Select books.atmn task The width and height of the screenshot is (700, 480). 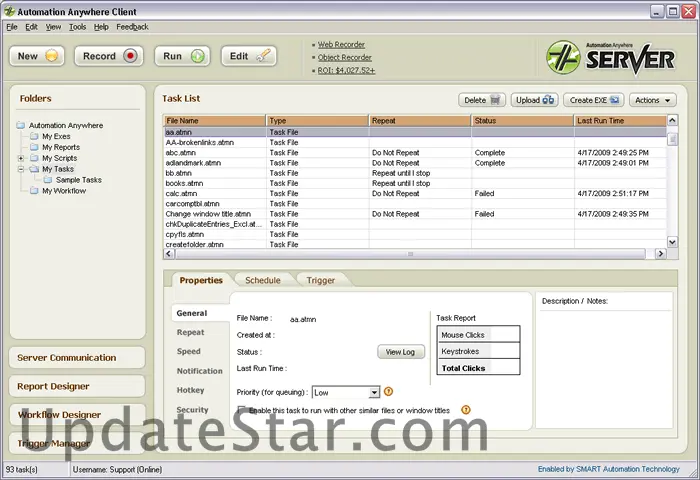coord(415,184)
